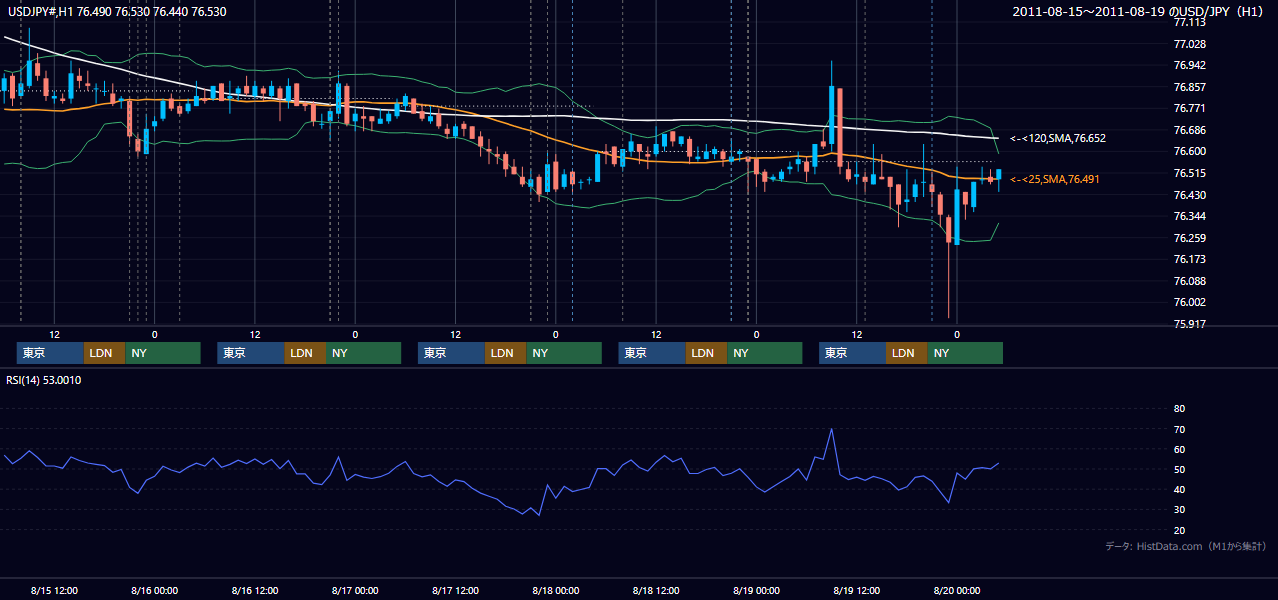This screenshot has height=600, width=1278.
Task: Click price axis value 76.002
Action: [1189, 302]
